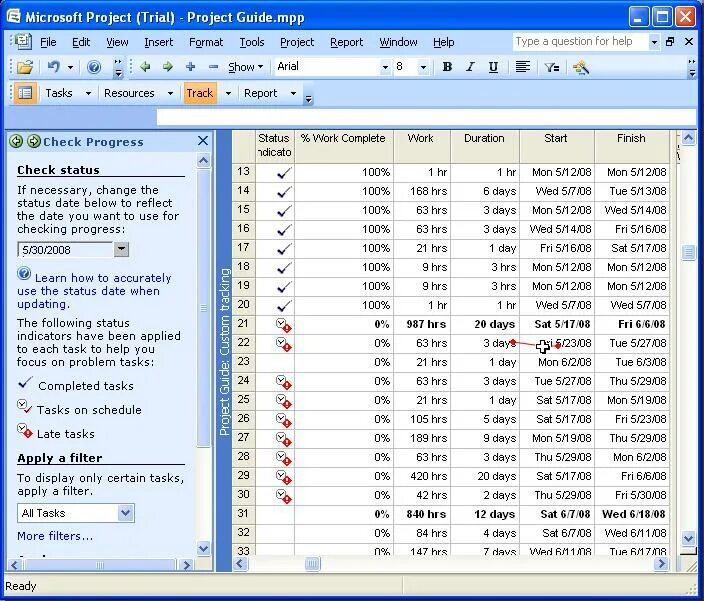
Task: Click the table horizontal scrollbar thumb
Action: click(x=312, y=563)
